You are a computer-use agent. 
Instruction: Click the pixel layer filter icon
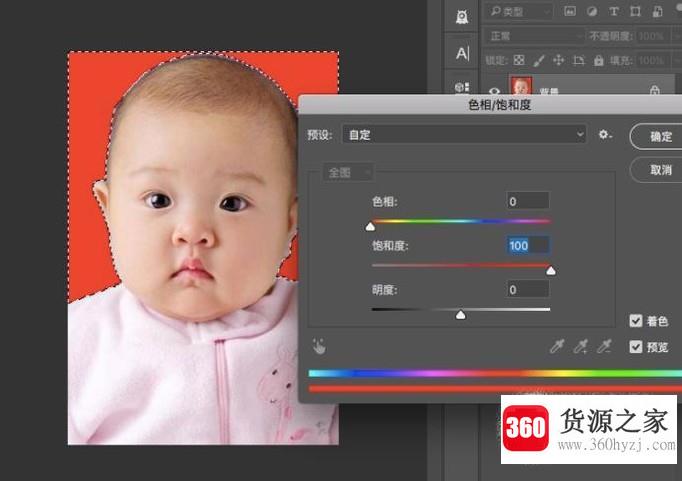coord(570,12)
